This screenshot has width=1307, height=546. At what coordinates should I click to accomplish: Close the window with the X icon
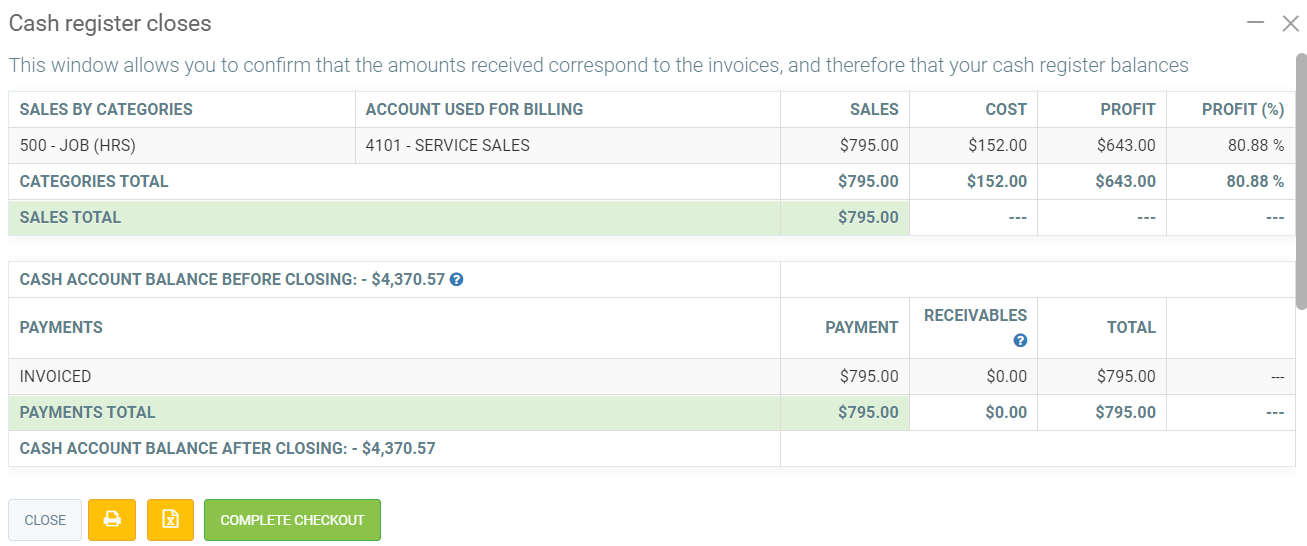click(1290, 23)
